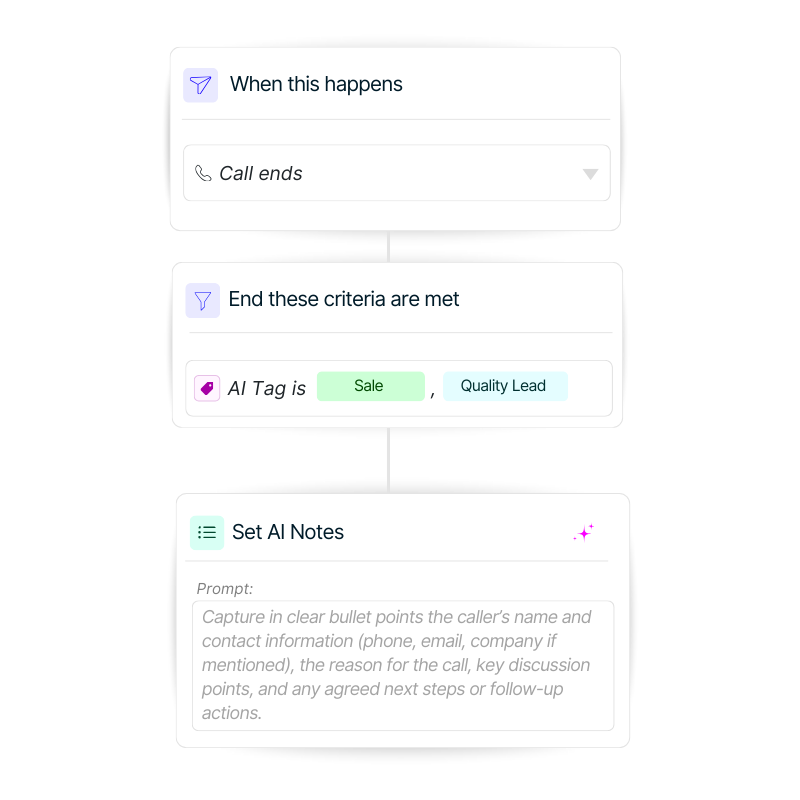The height and width of the screenshot is (800, 800).
Task: Click the "Set AI Notes" title
Action: tap(288, 532)
